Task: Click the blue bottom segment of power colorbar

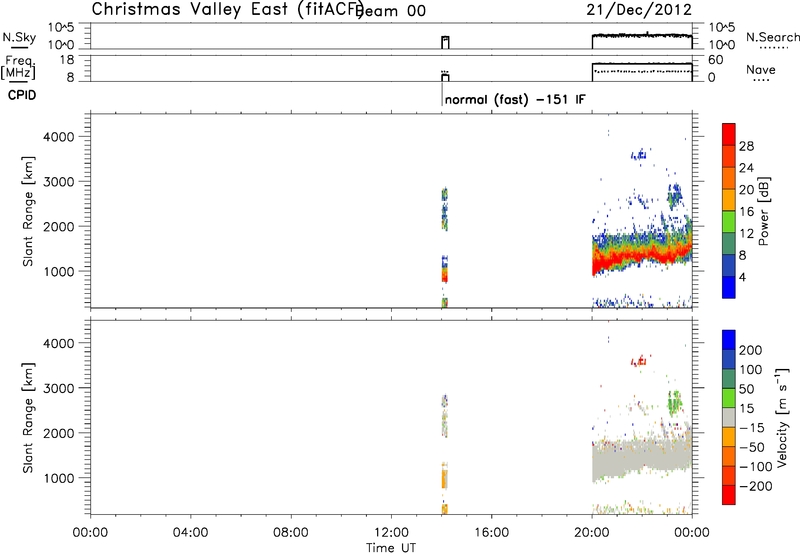Action: point(729,287)
